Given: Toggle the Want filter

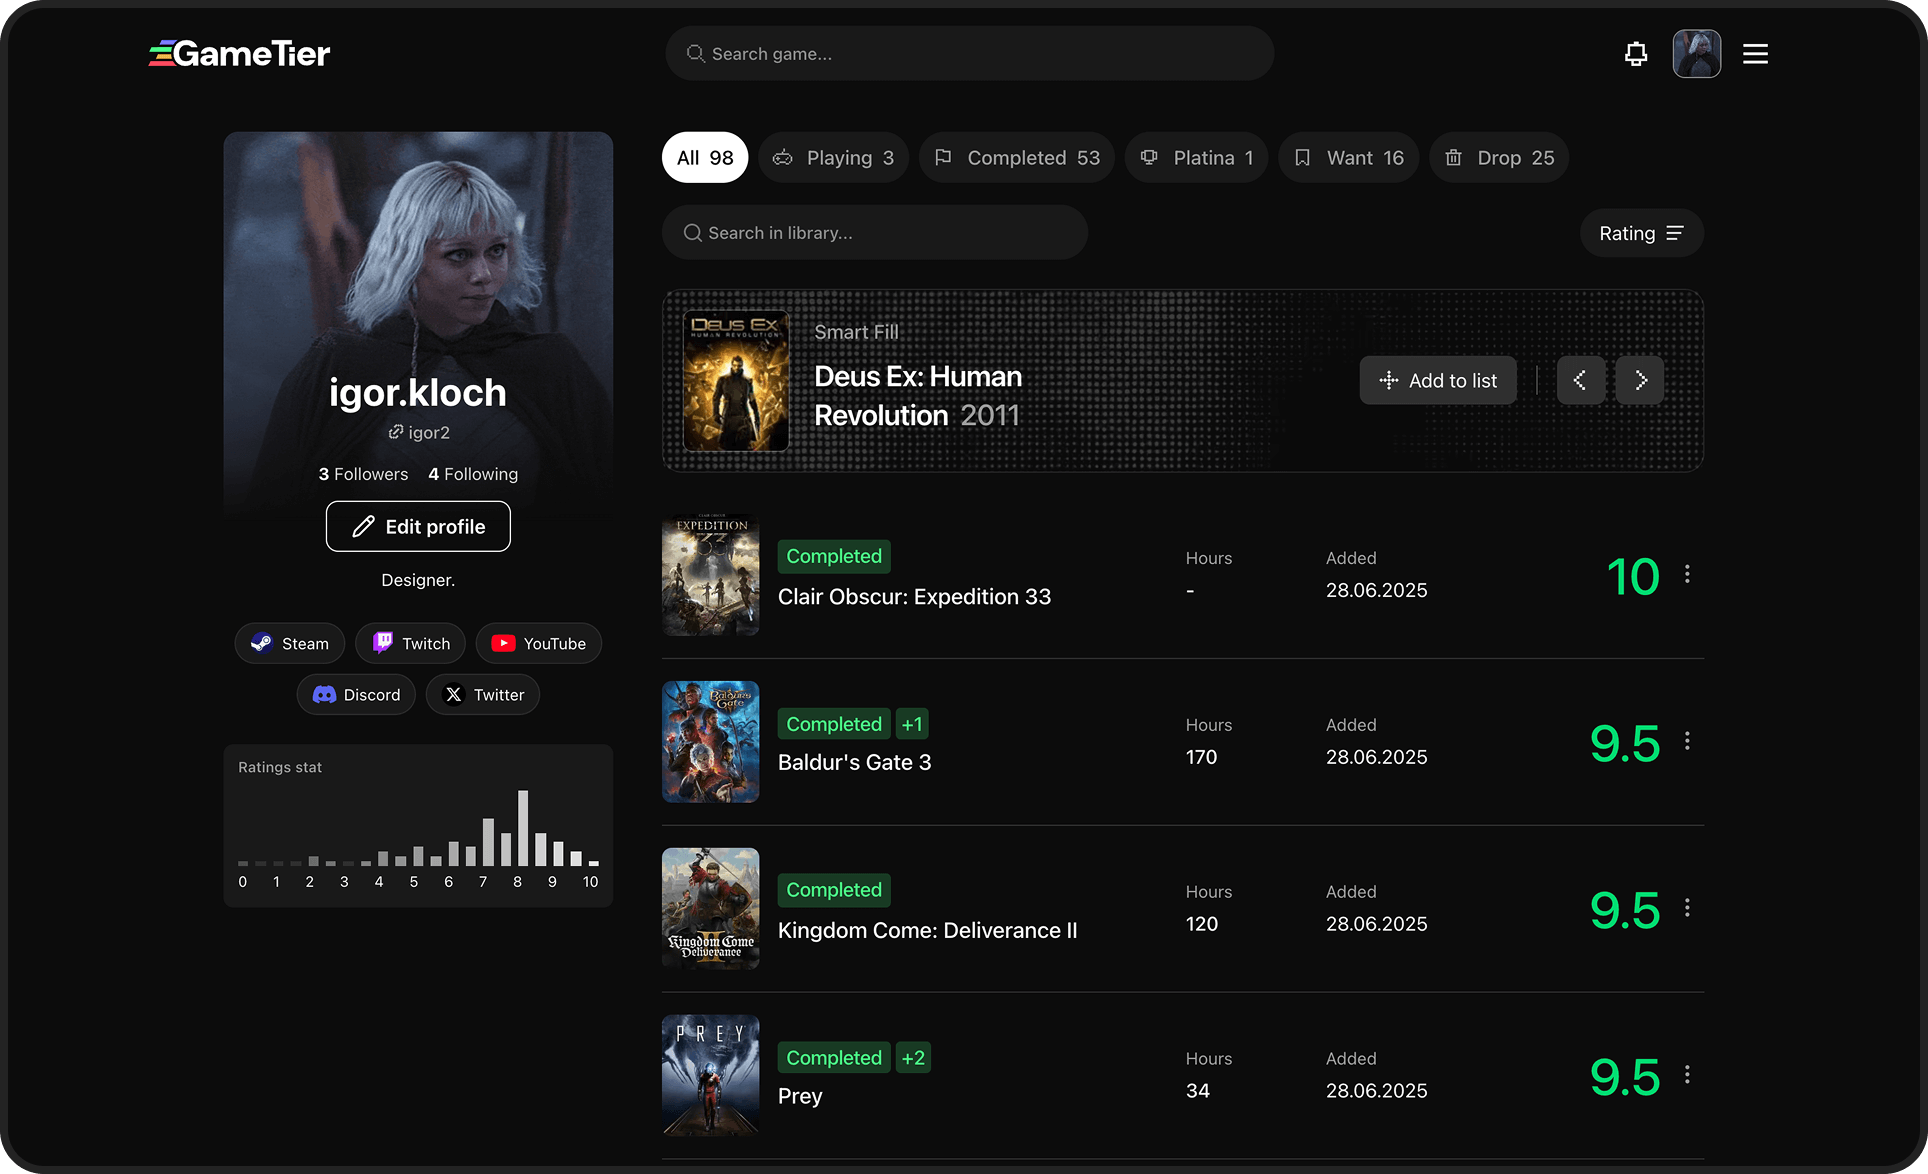Looking at the screenshot, I should pos(1348,157).
